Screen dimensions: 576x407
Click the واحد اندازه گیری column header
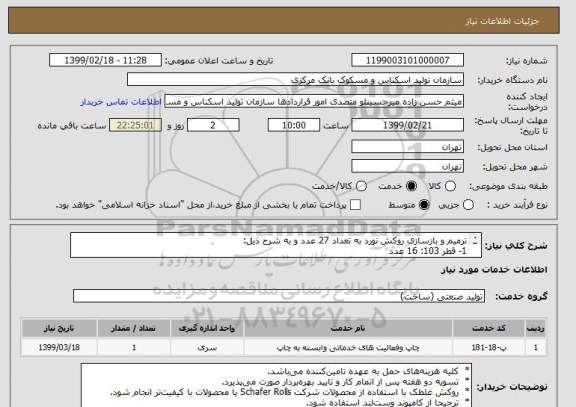coord(207,328)
